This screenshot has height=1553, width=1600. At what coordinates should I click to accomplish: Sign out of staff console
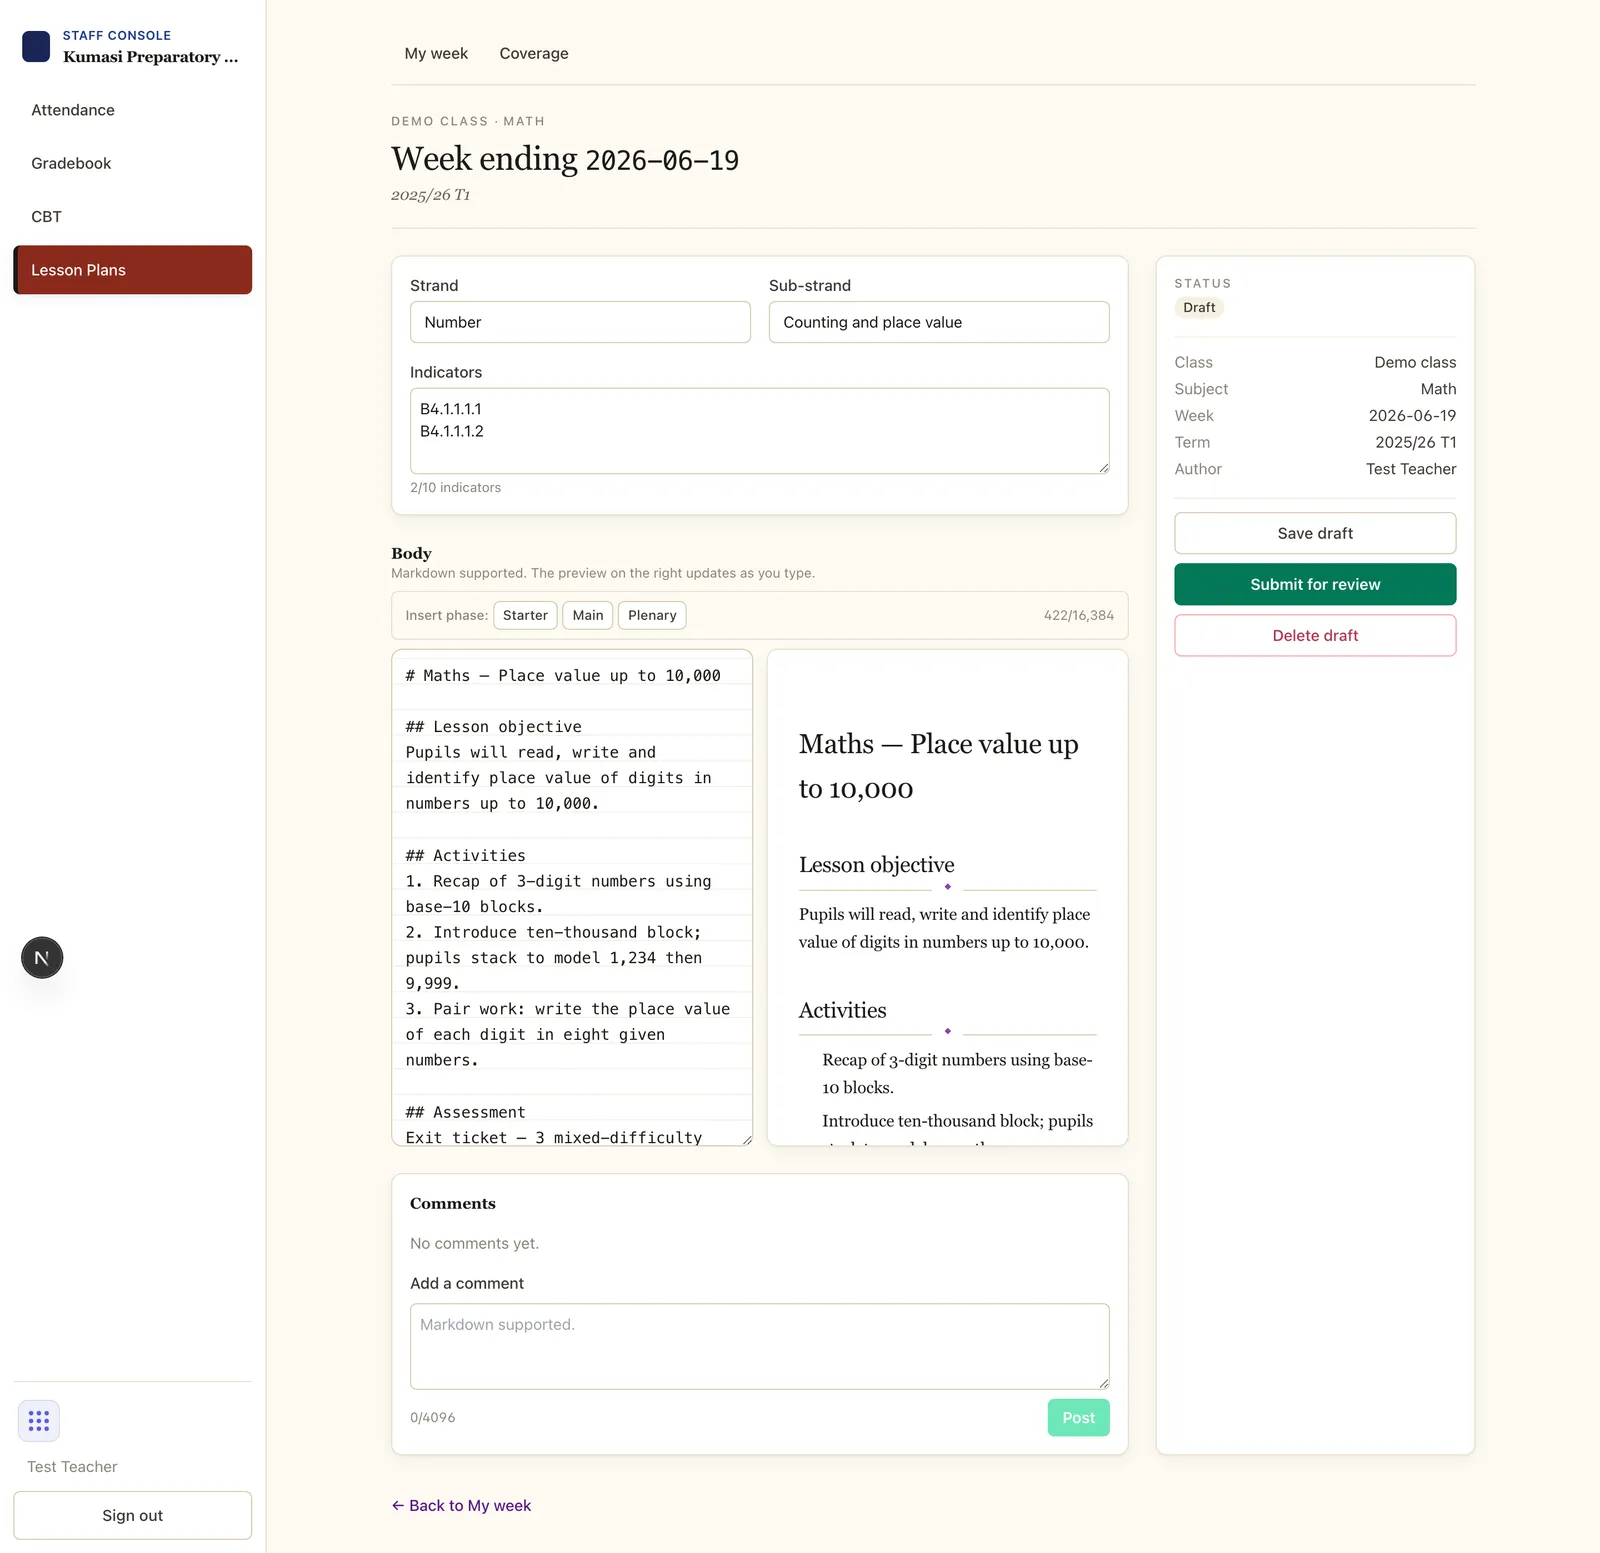point(132,1515)
